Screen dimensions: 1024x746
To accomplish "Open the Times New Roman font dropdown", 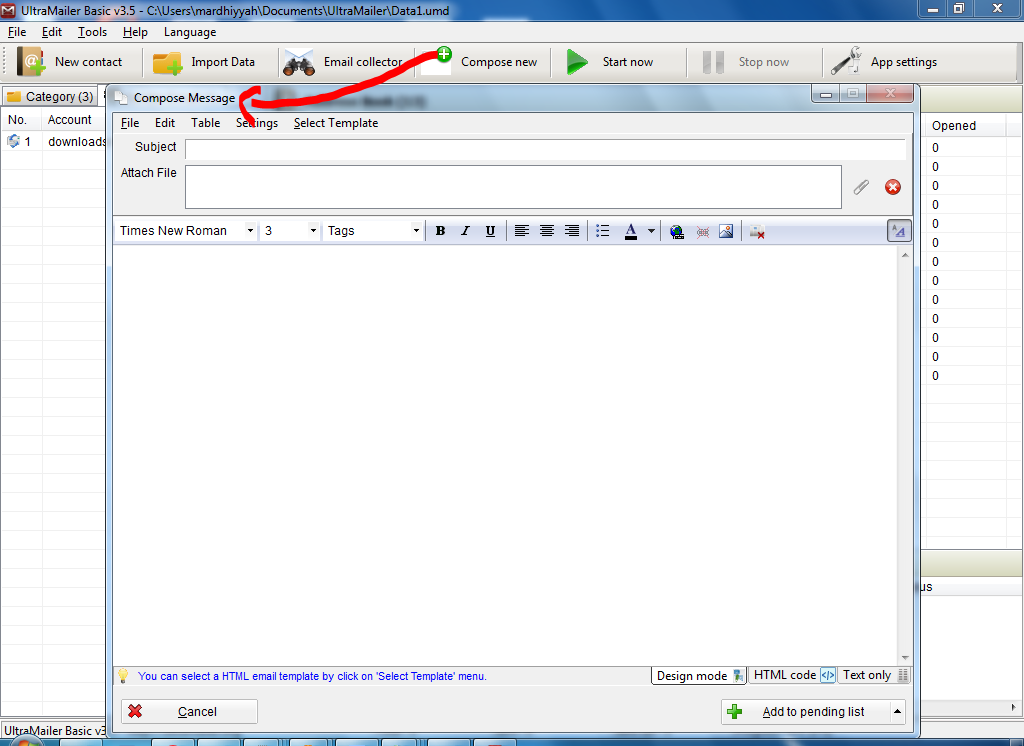I will (250, 231).
